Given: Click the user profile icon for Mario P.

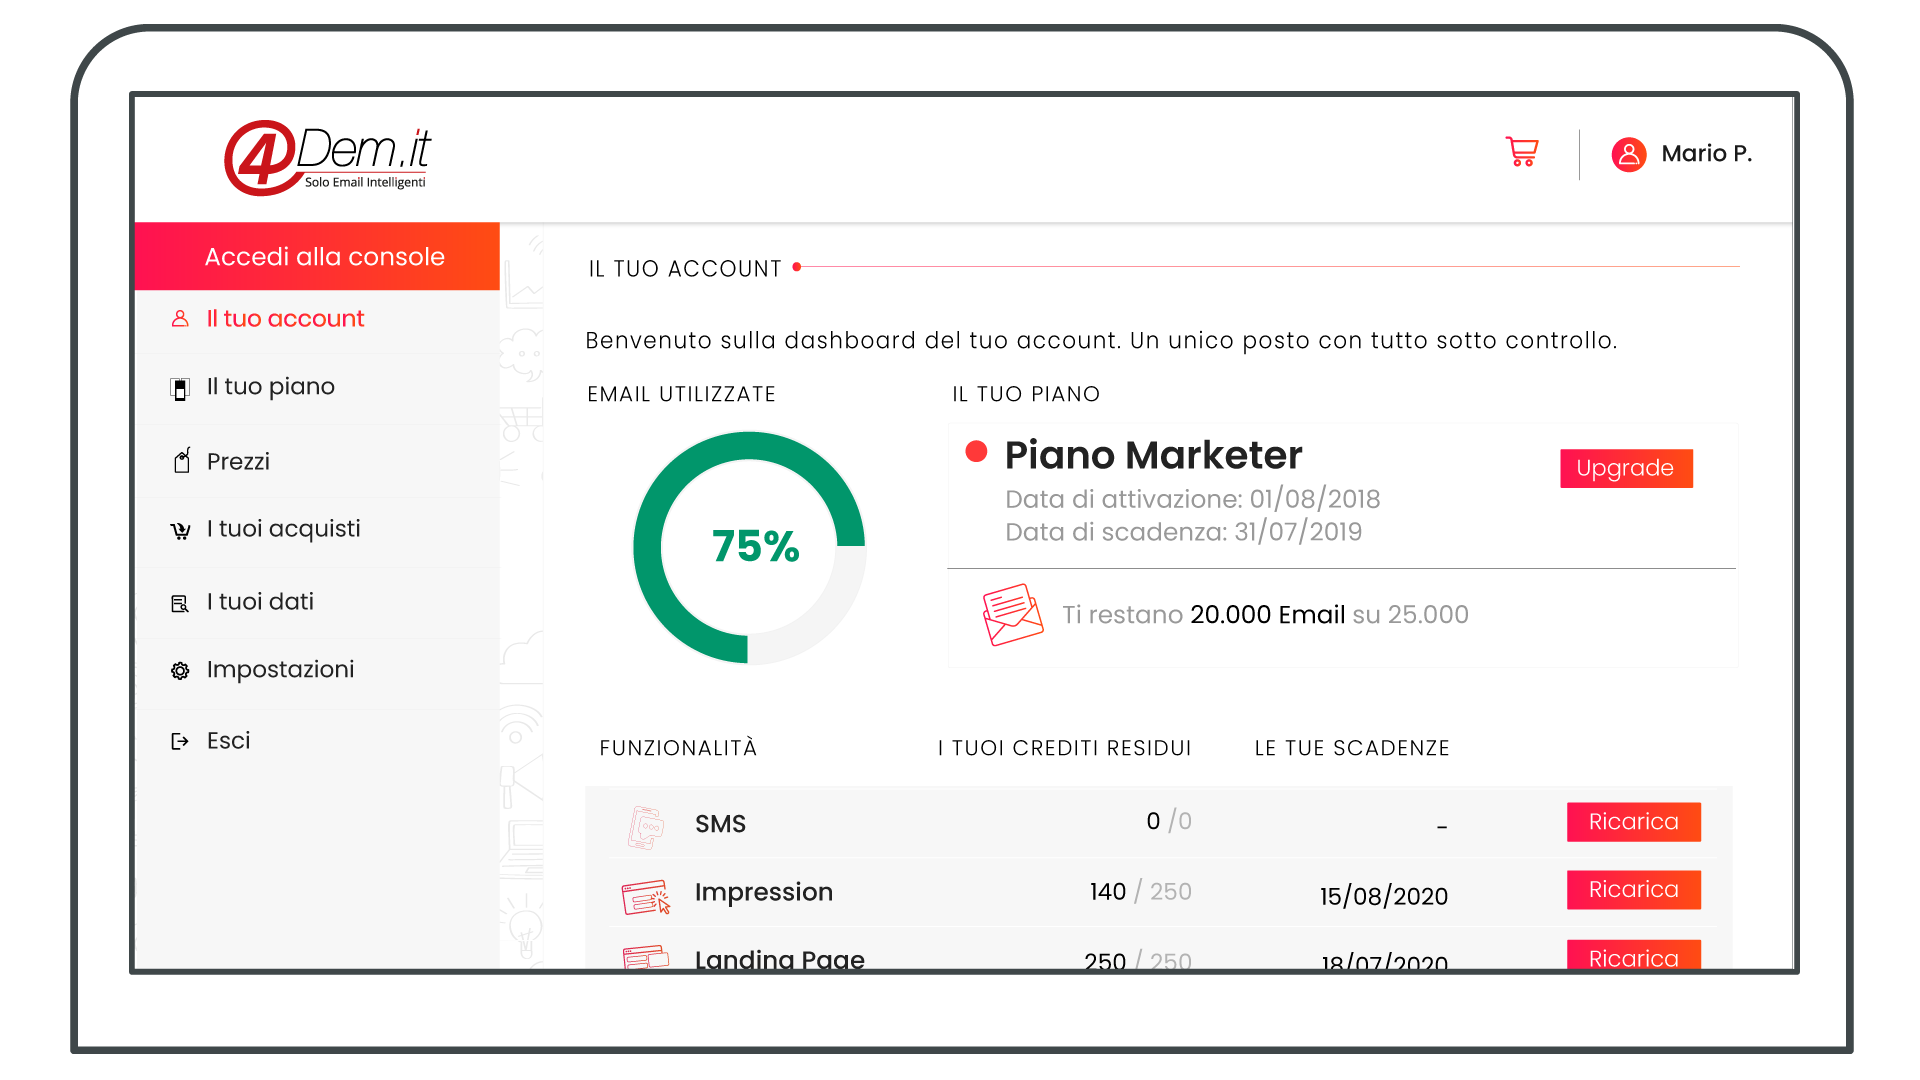Looking at the screenshot, I should tap(1625, 153).
